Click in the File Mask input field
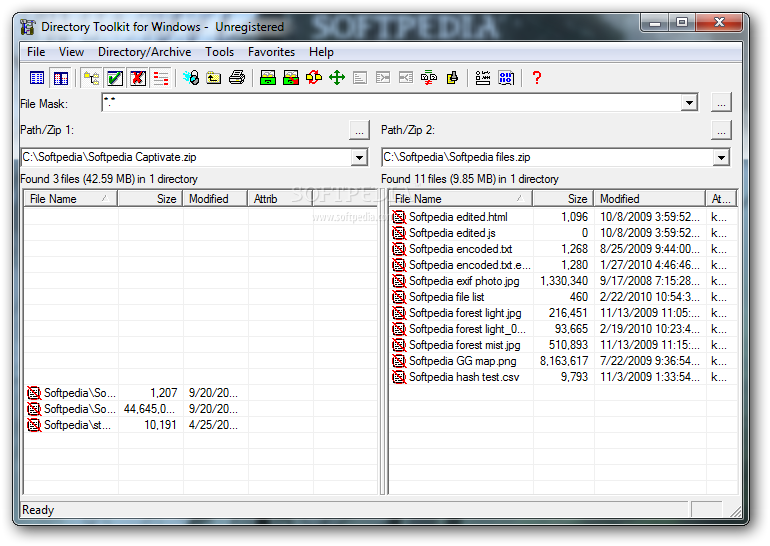Screen dimensions: 770x546 [391, 103]
